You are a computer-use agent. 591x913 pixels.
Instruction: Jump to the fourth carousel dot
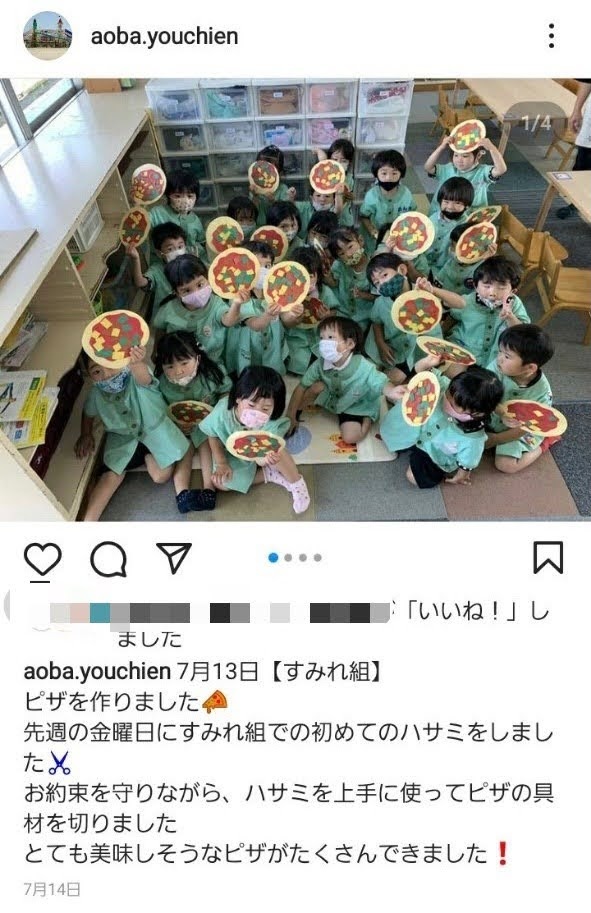(317, 558)
